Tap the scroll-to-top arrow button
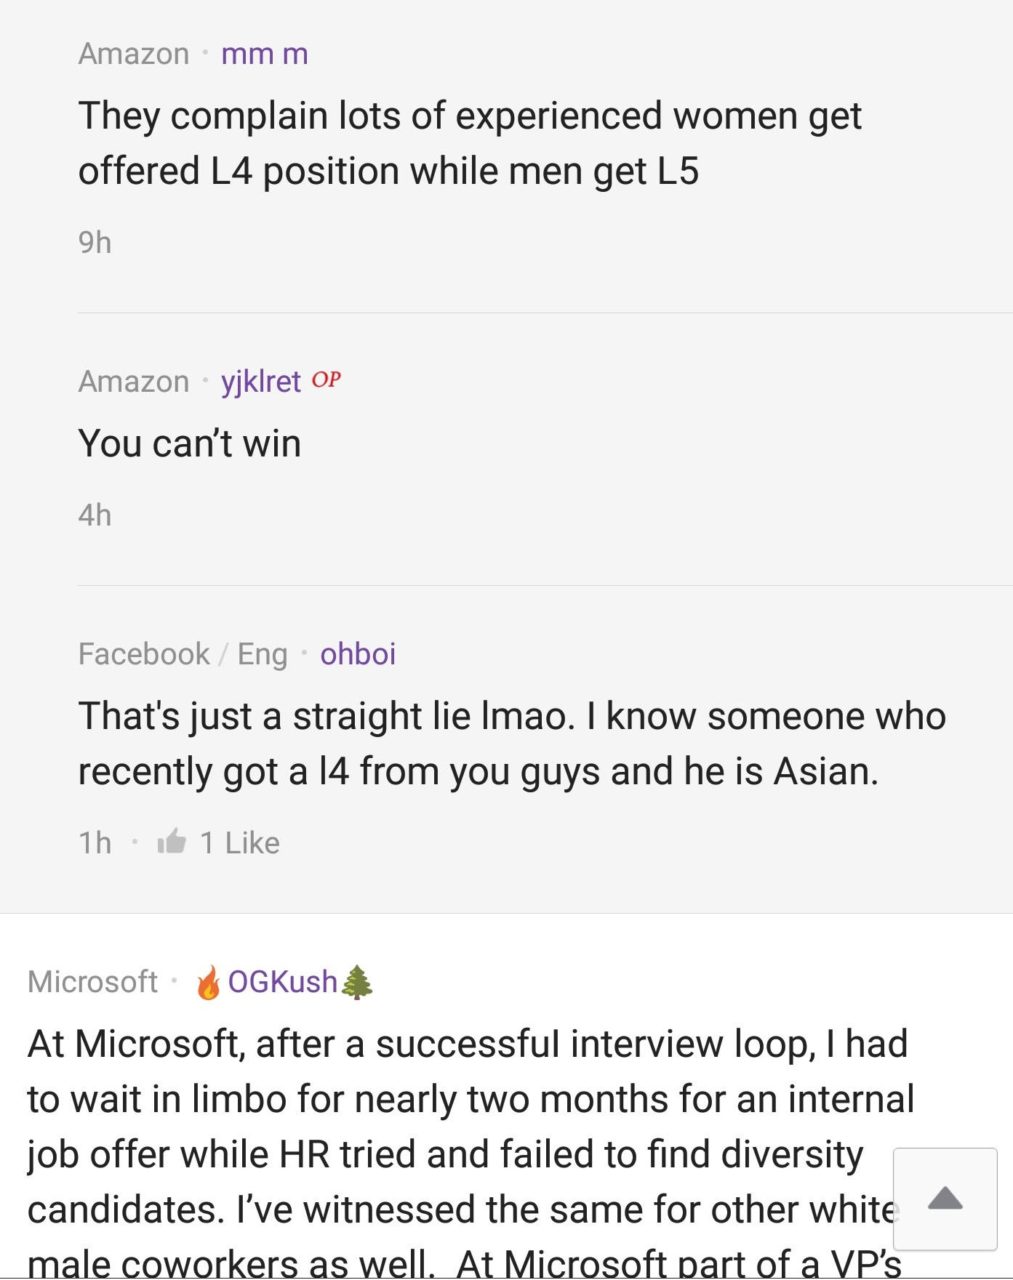Image resolution: width=1013 pixels, height=1280 pixels. [945, 1198]
